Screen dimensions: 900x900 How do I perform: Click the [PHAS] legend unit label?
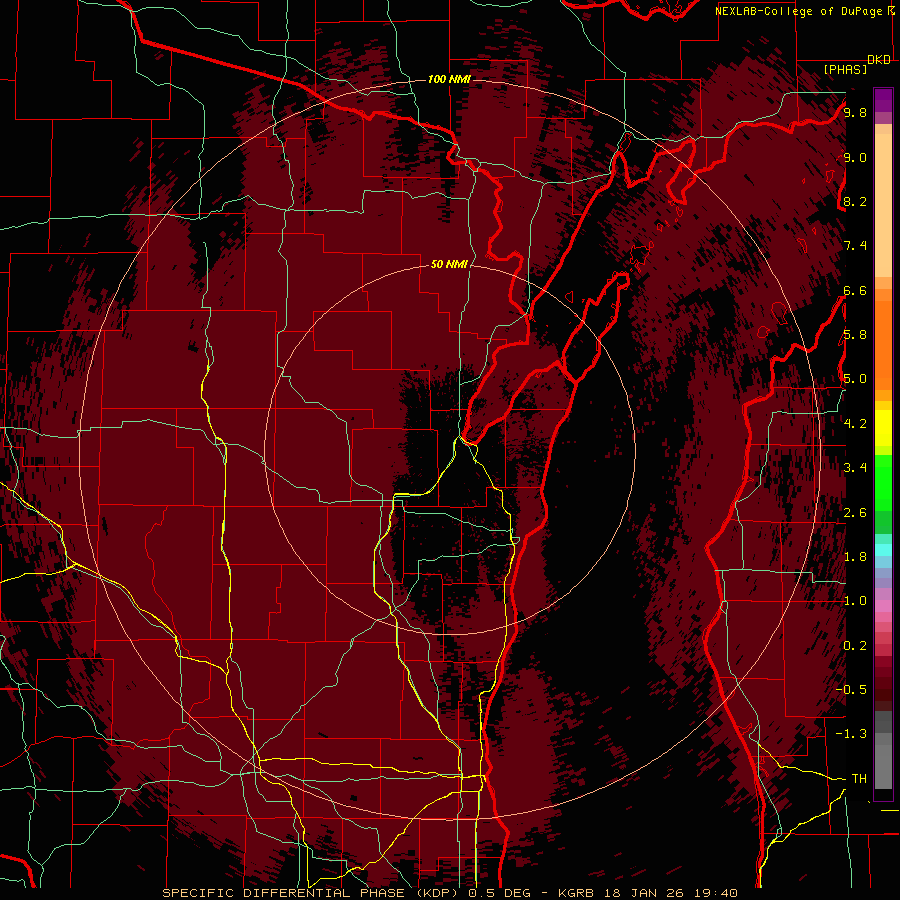(x=845, y=69)
